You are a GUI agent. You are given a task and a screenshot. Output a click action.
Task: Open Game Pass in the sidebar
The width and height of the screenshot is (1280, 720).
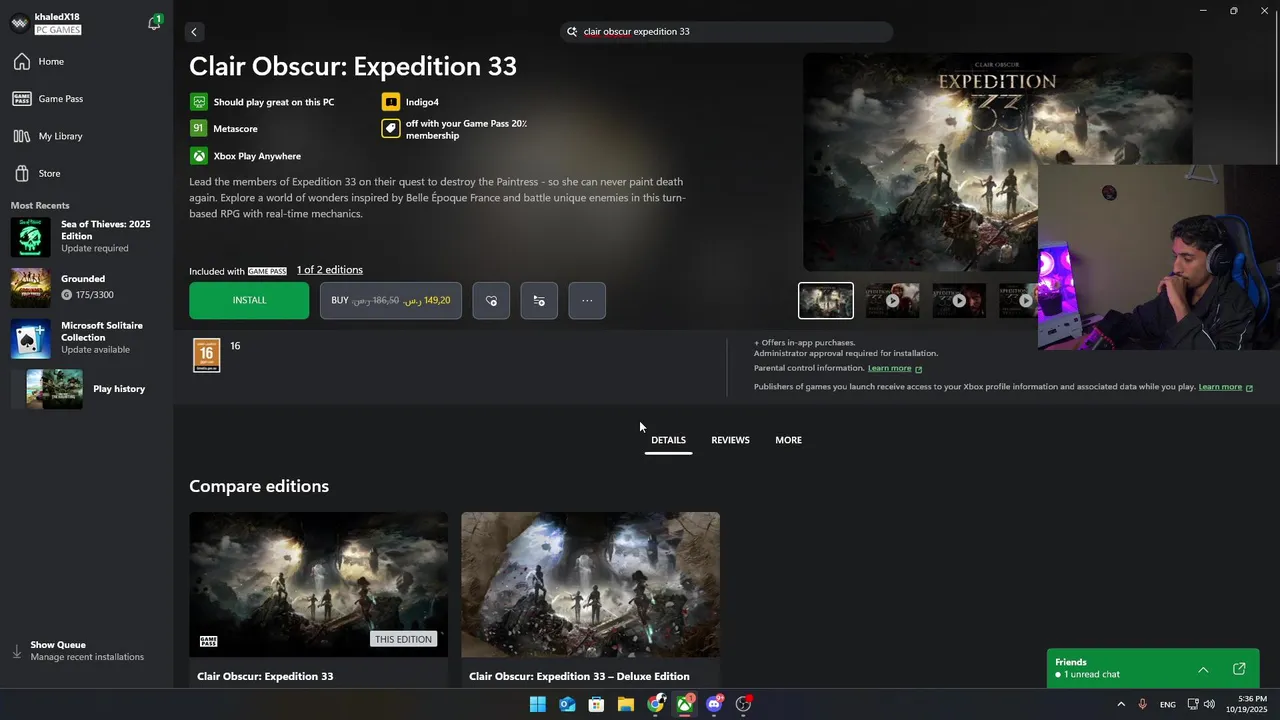60,99
